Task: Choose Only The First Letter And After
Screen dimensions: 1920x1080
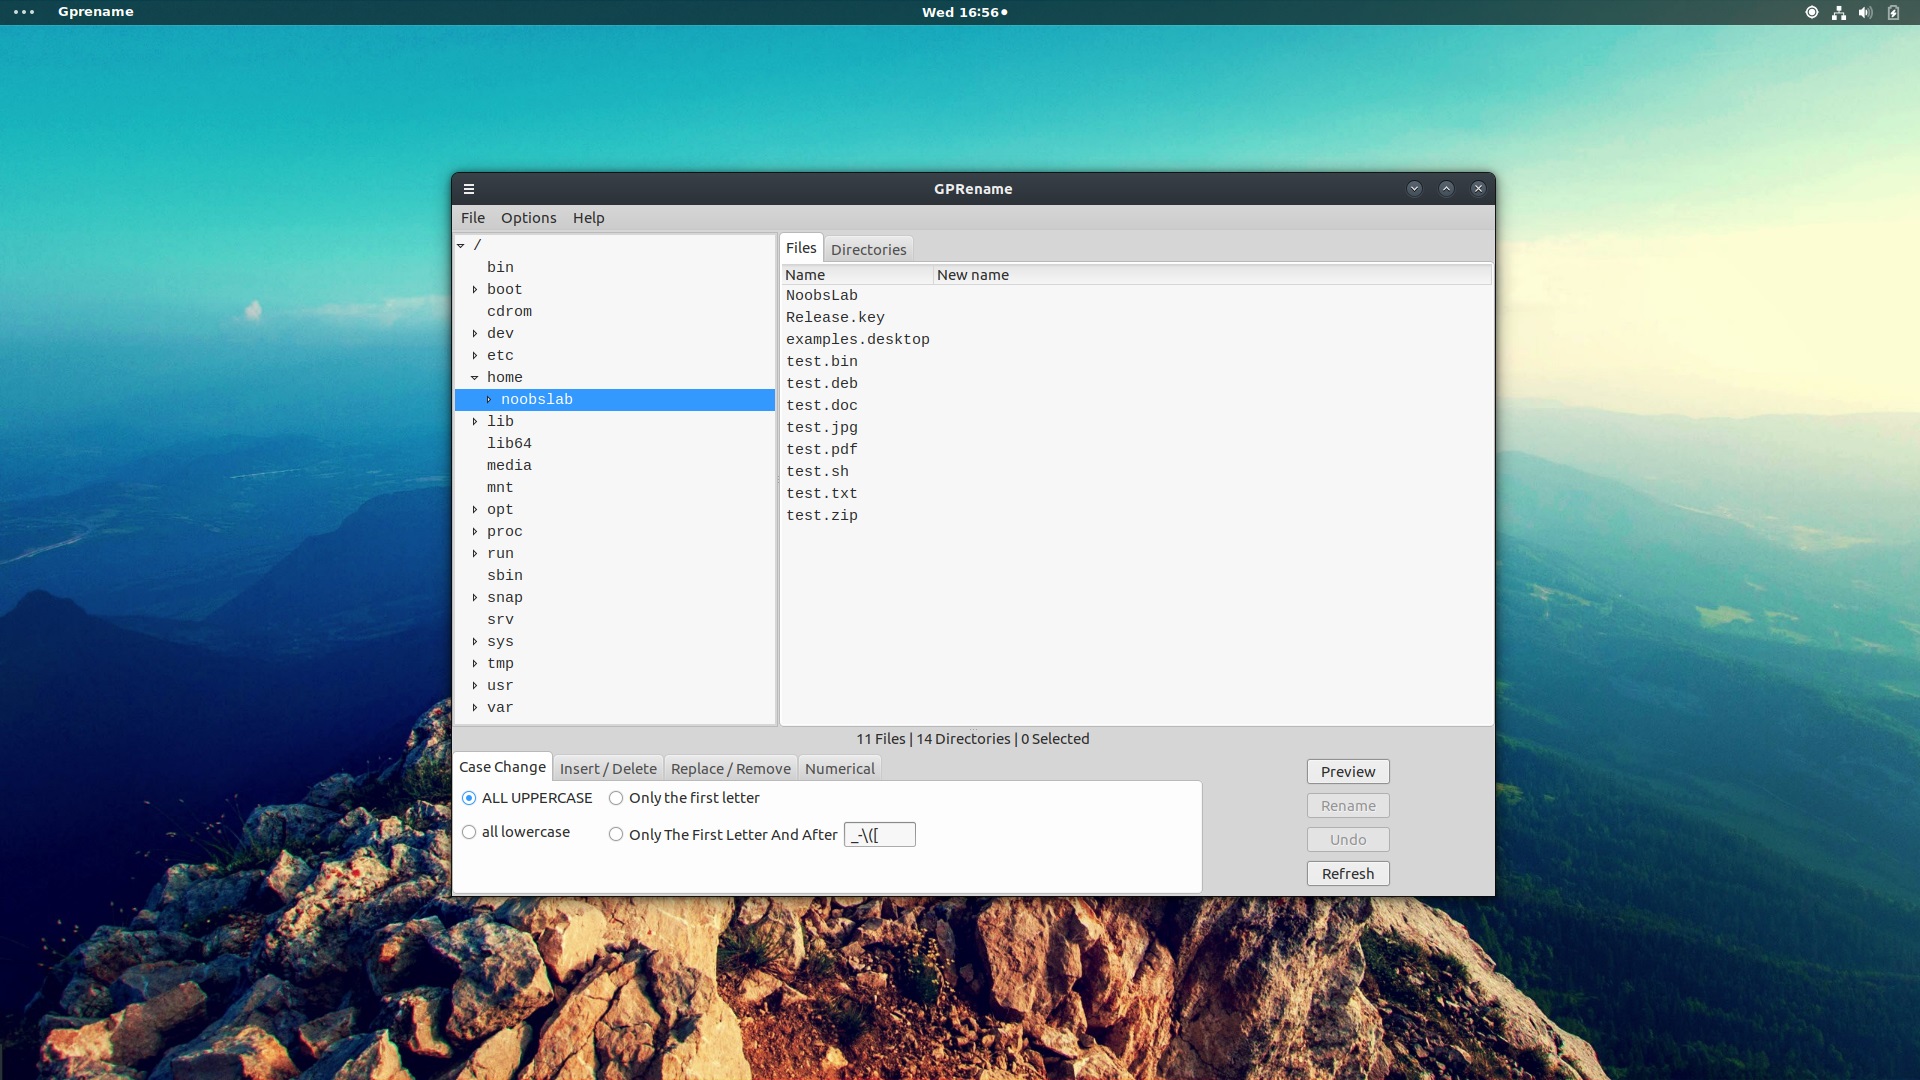Action: pyautogui.click(x=616, y=834)
